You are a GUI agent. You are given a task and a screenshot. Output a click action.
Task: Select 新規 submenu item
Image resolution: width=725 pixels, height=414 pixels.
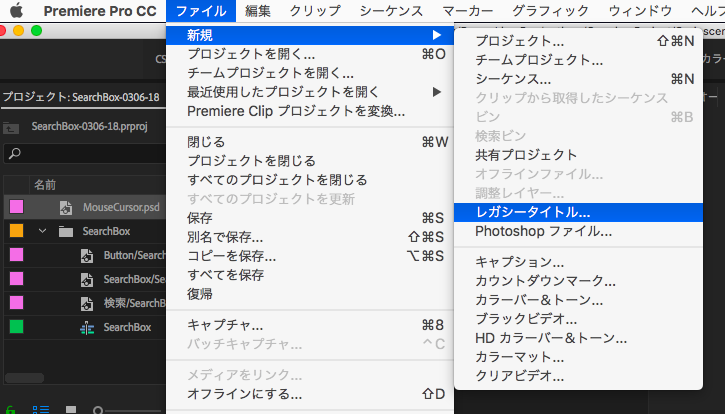(310, 35)
